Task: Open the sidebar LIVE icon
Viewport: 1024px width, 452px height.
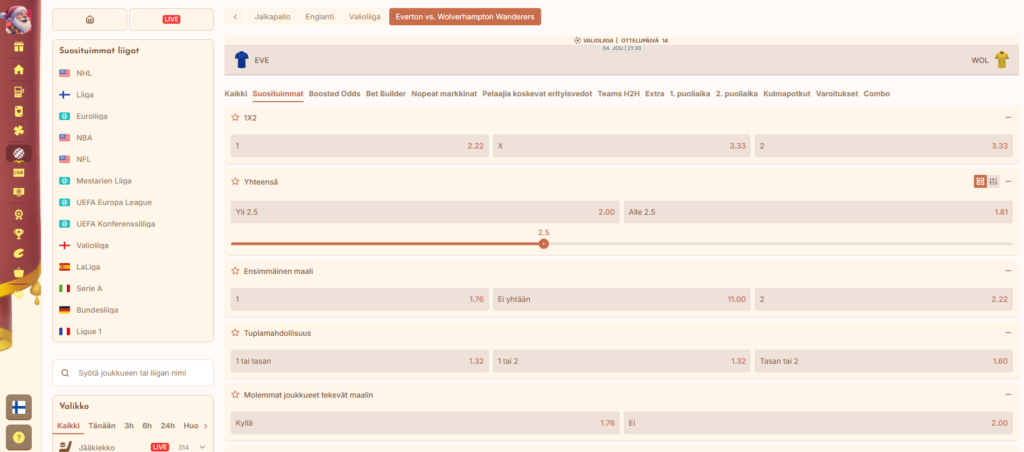Action: click(x=19, y=172)
